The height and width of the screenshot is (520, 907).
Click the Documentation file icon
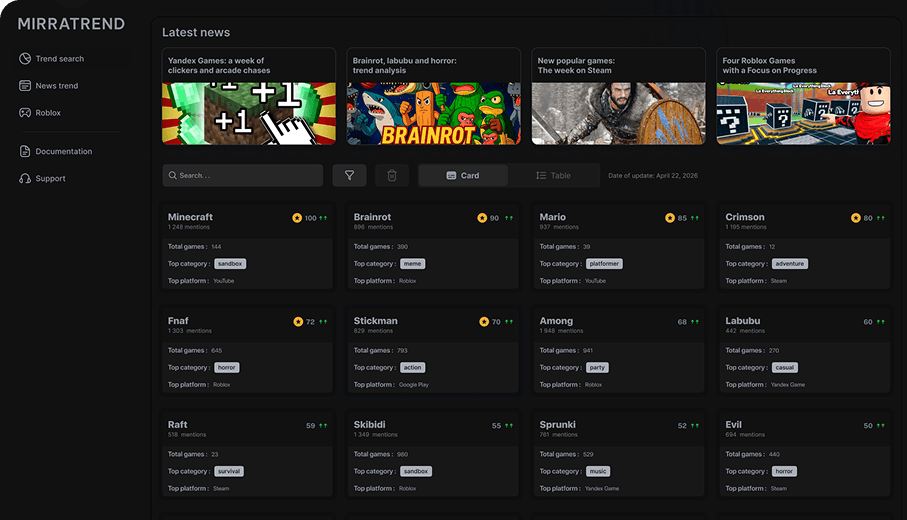click(x=25, y=152)
